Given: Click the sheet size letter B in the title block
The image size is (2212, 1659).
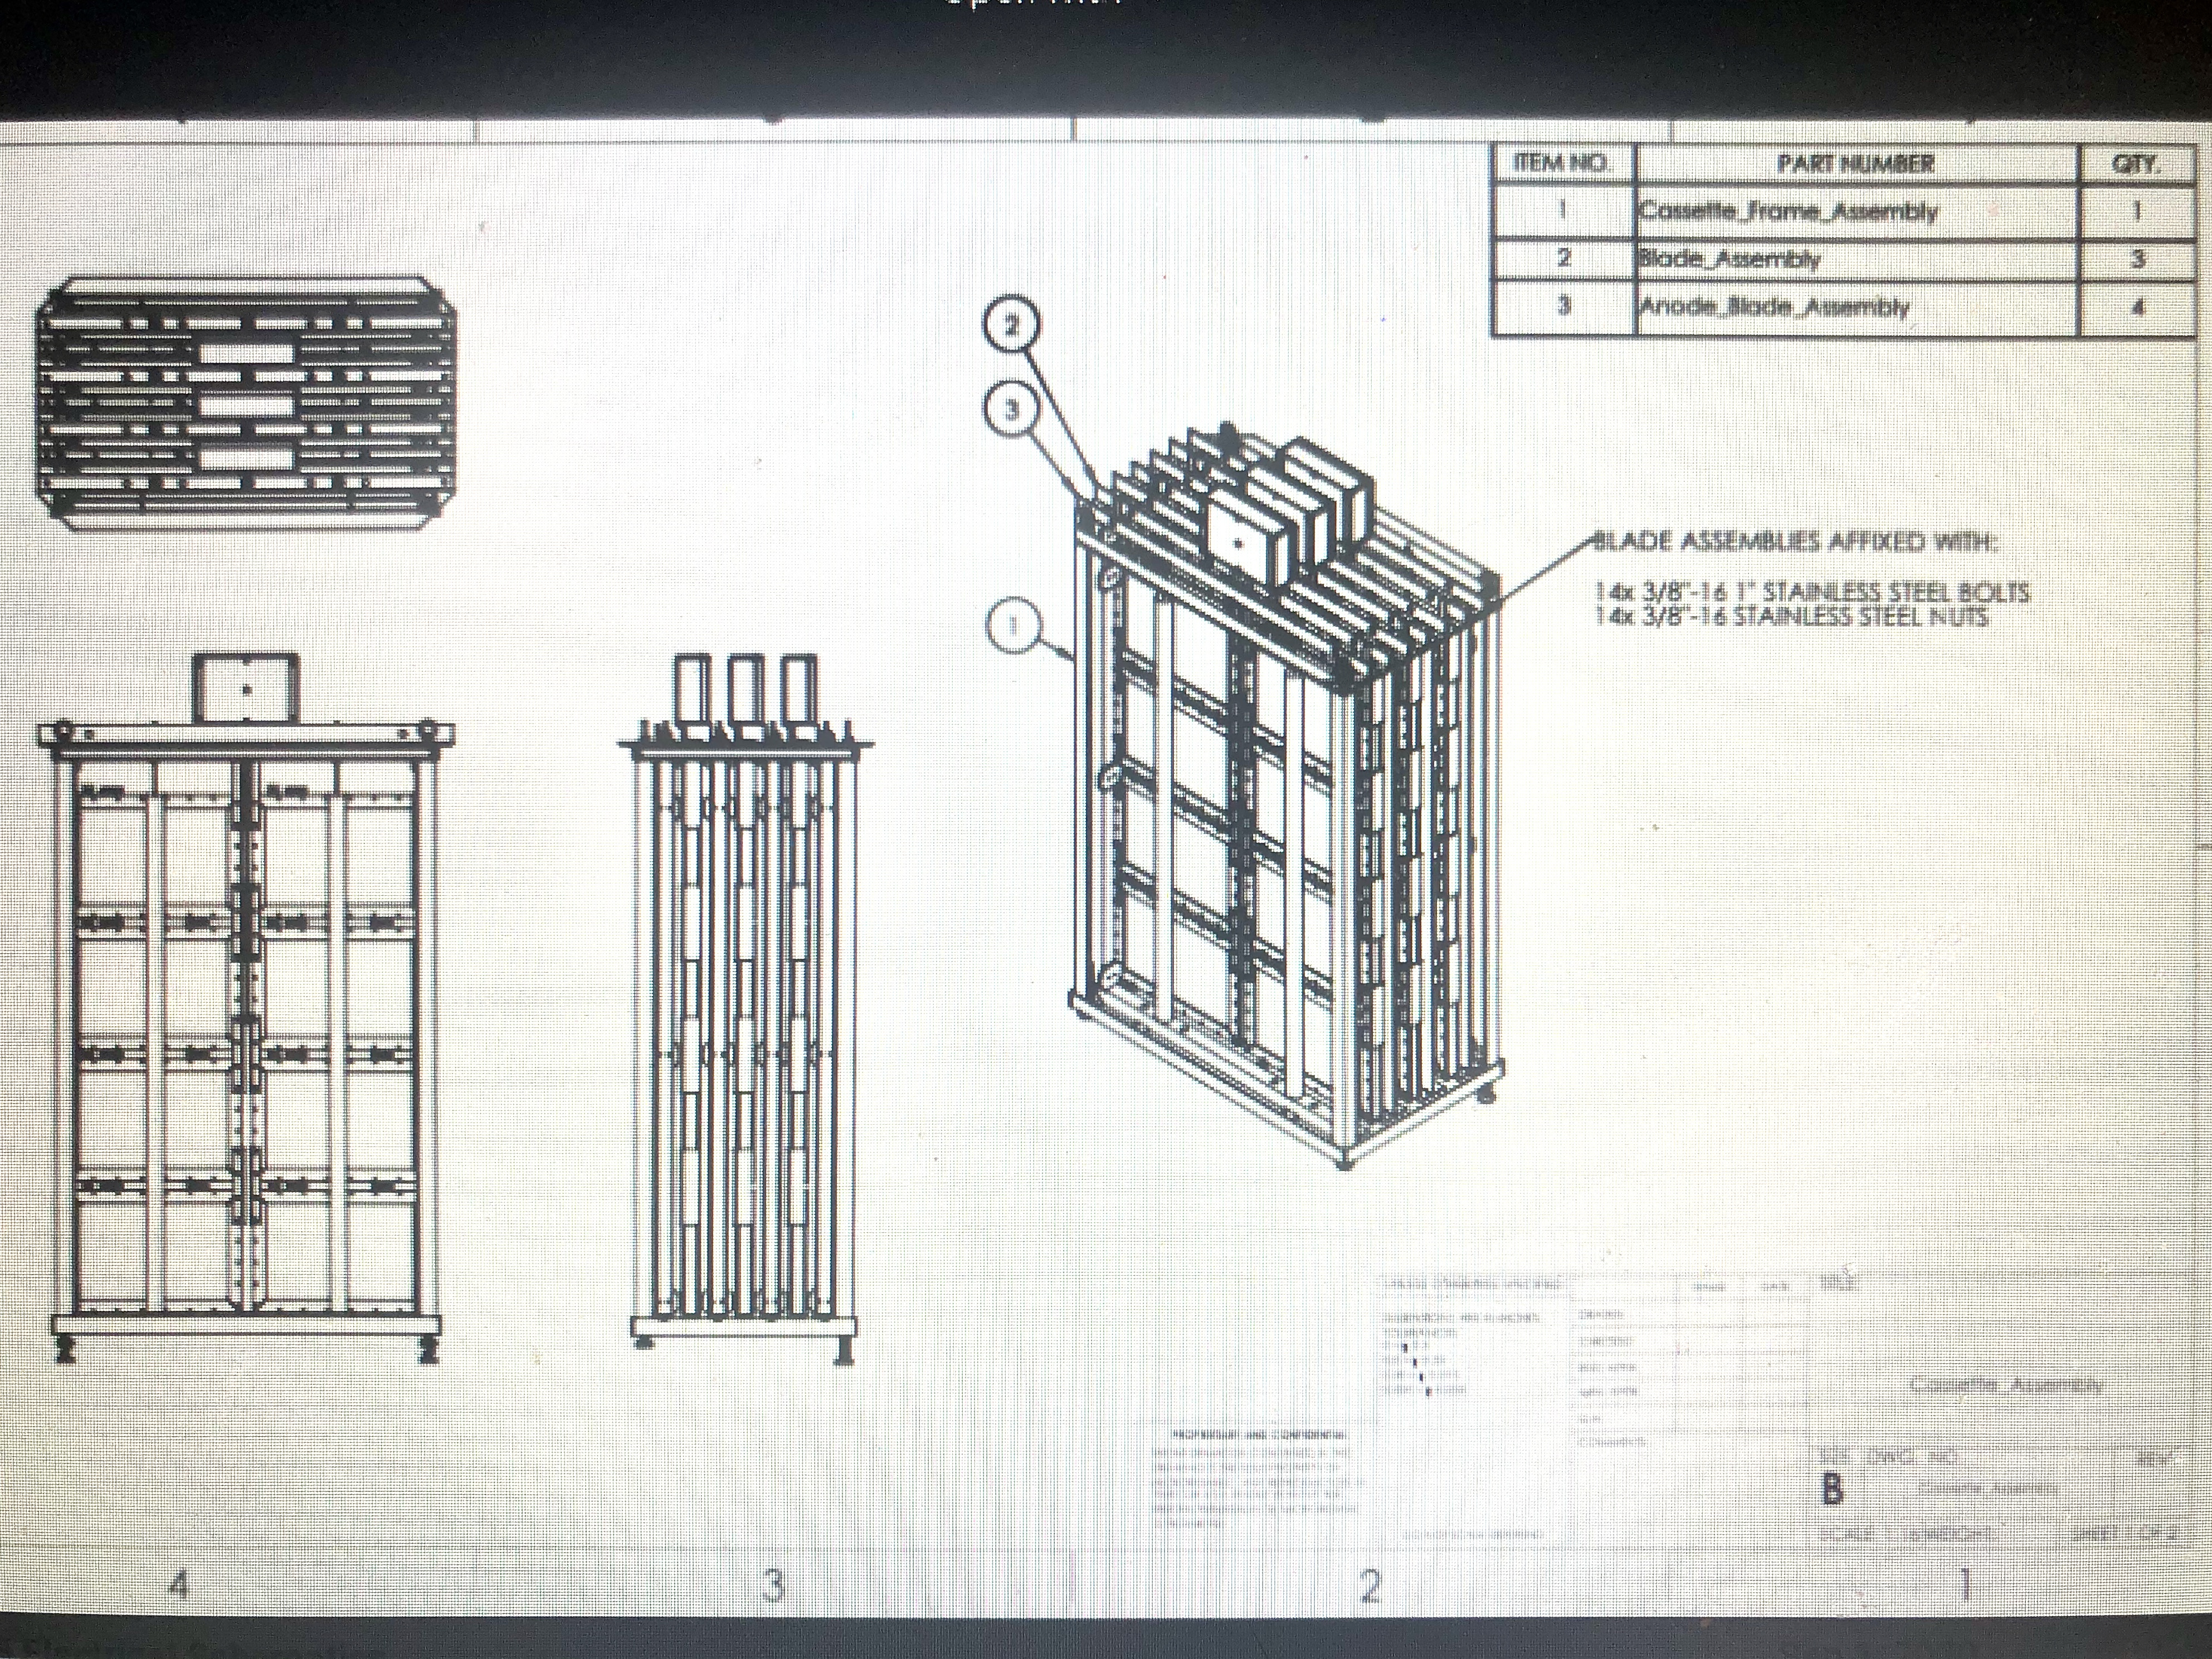Looking at the screenshot, I should coord(1832,1490).
